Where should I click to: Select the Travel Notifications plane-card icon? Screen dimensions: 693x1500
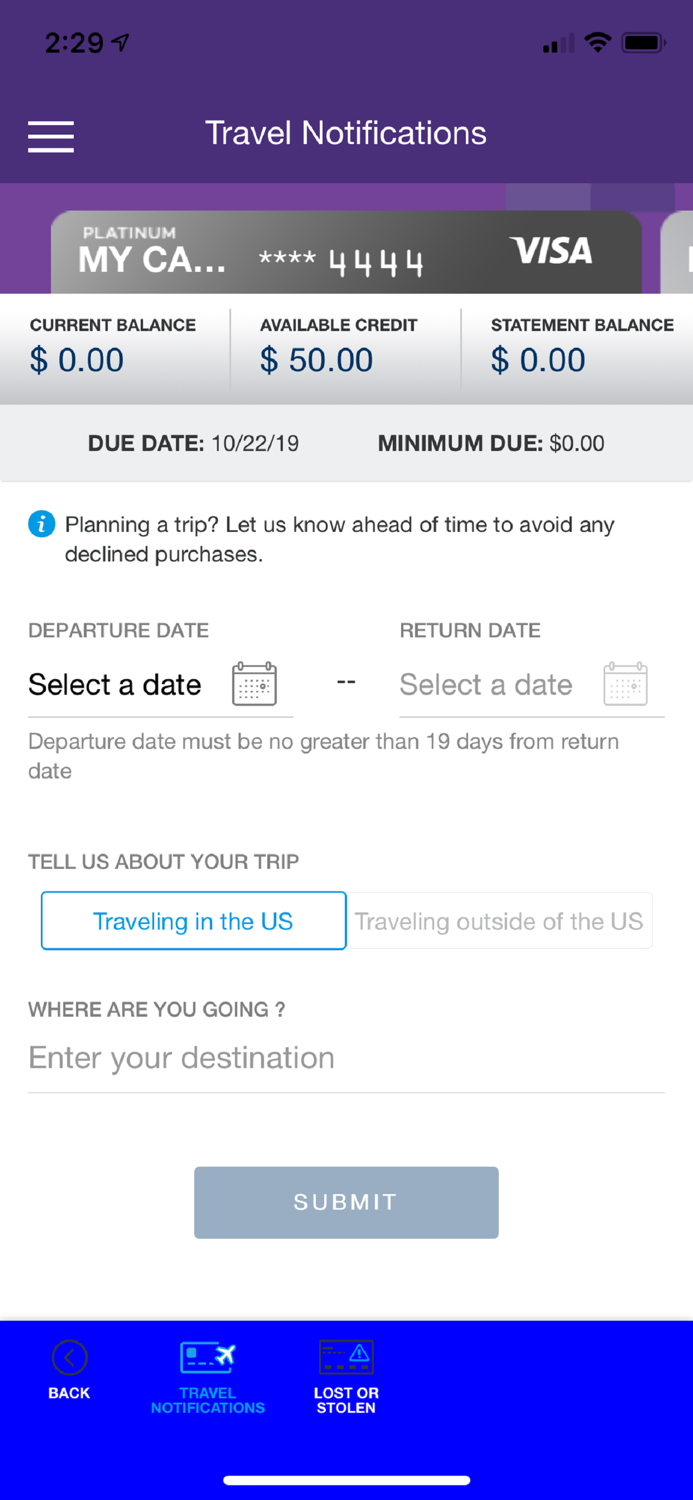[207, 1357]
